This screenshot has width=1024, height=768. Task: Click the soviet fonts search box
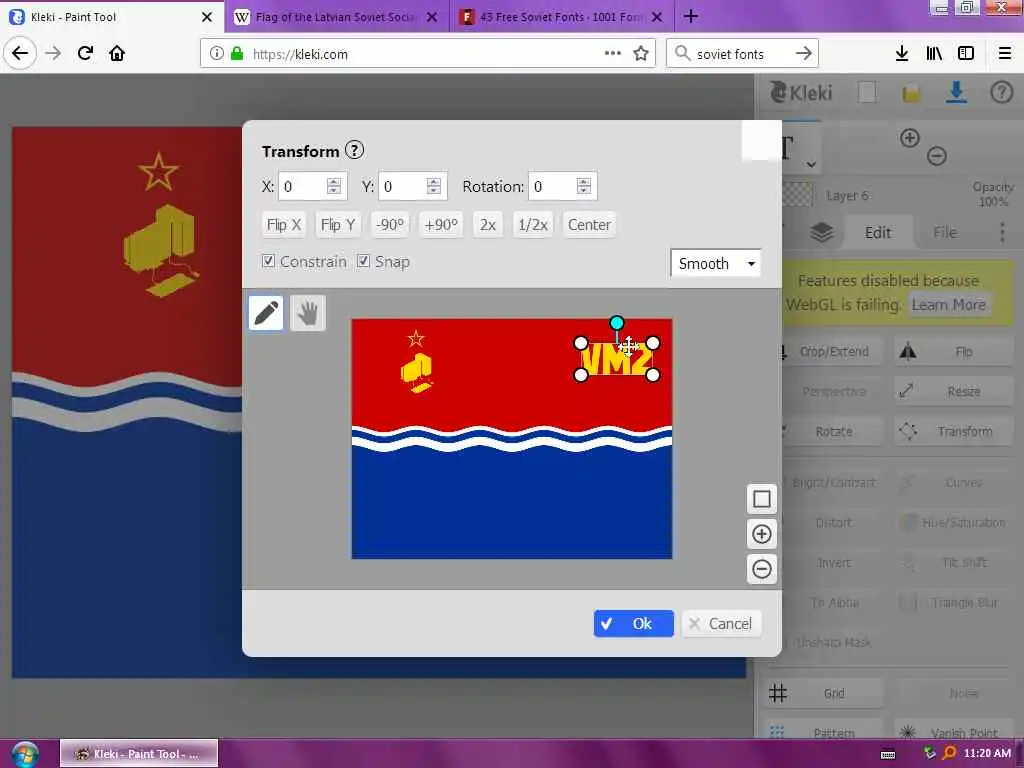point(741,54)
